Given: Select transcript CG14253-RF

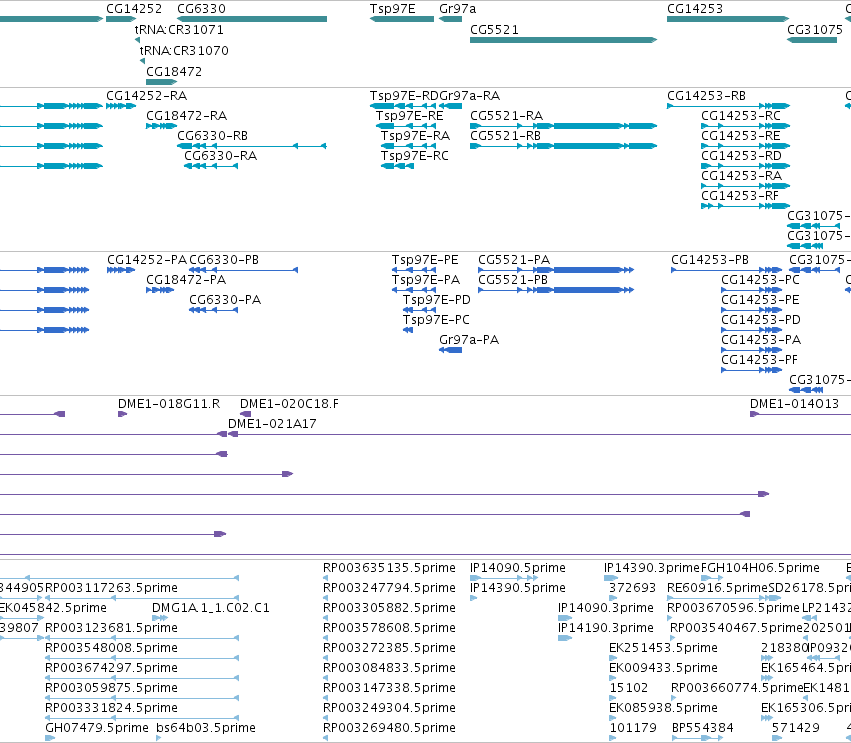Looking at the screenshot, I should 740,195.
